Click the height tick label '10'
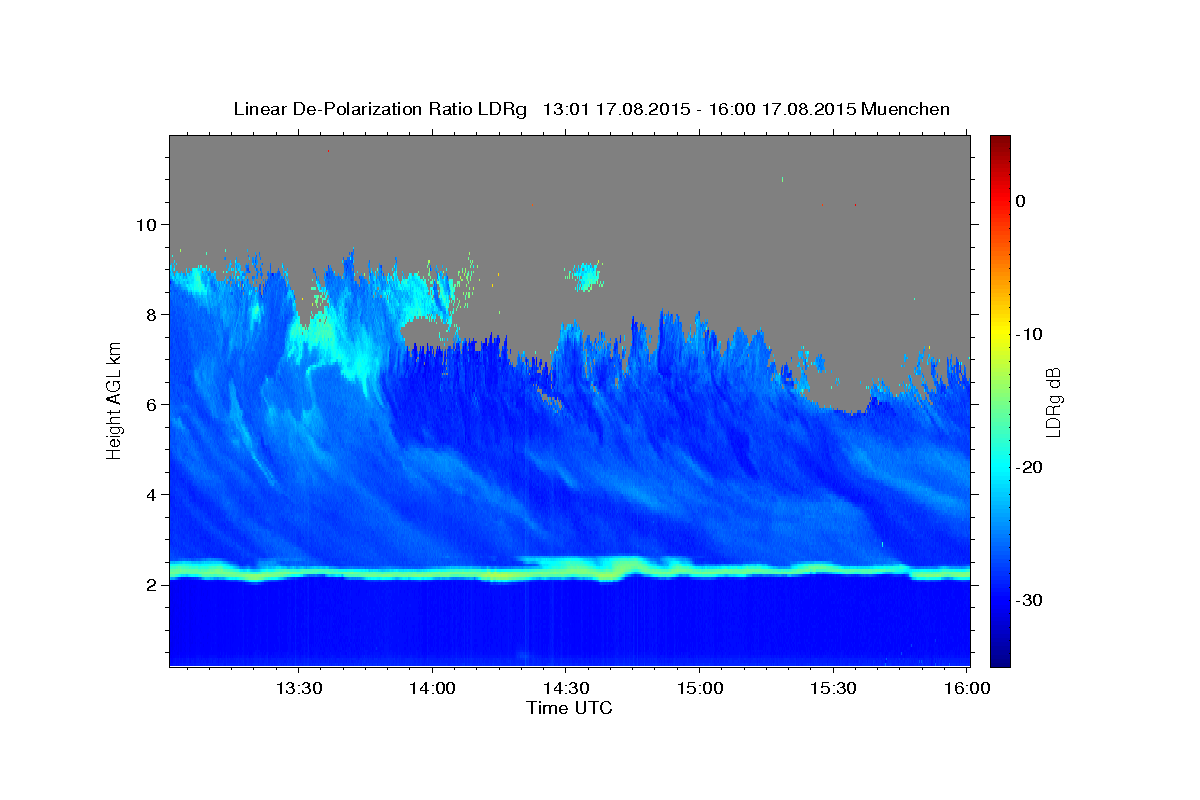The image size is (1200, 800). [146, 224]
